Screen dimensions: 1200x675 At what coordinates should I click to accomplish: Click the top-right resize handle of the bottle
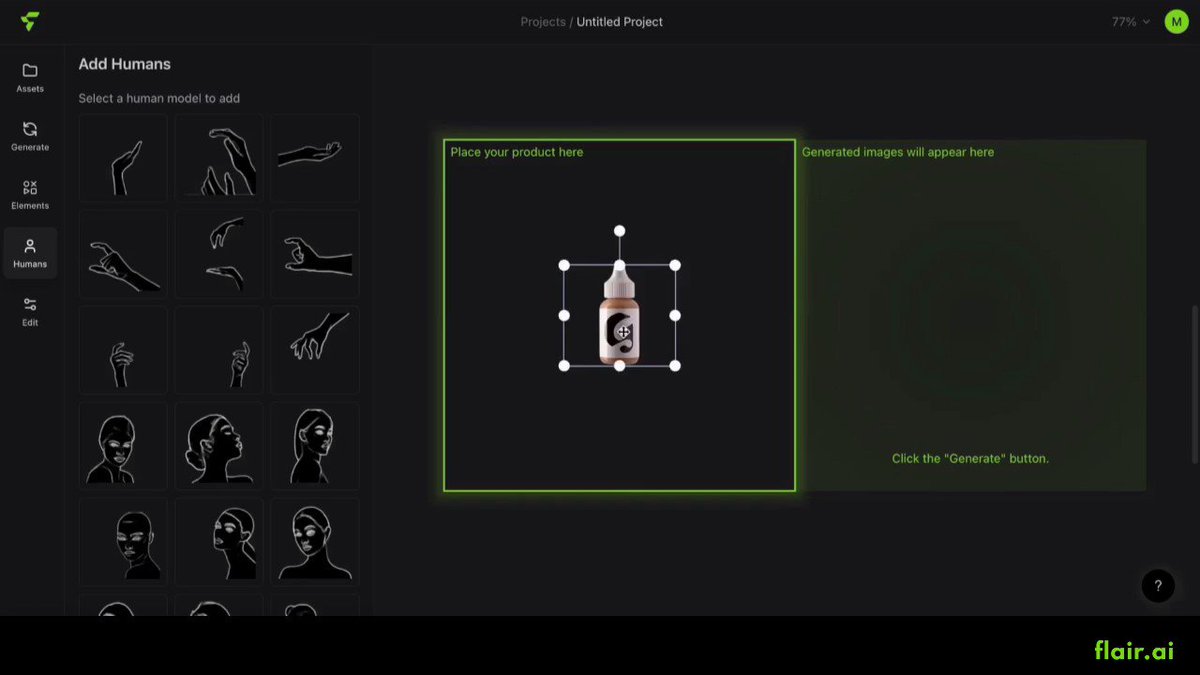pyautogui.click(x=675, y=265)
